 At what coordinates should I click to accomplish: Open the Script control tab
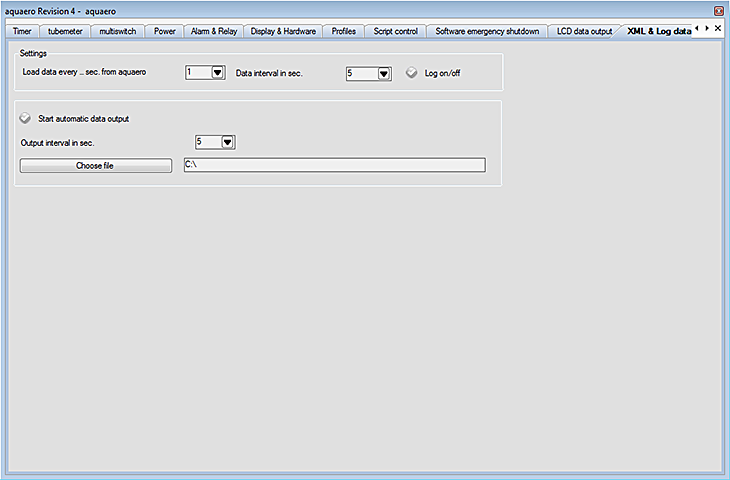tap(396, 31)
